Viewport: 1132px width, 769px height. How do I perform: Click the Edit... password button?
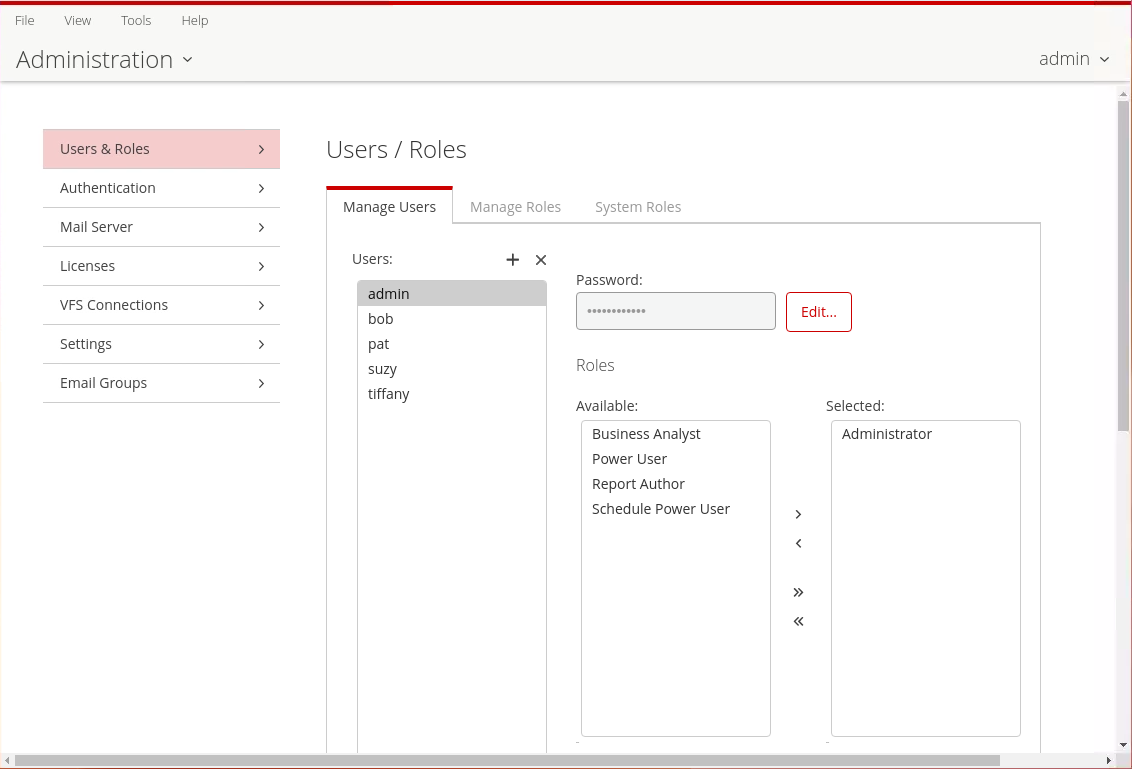tap(819, 312)
